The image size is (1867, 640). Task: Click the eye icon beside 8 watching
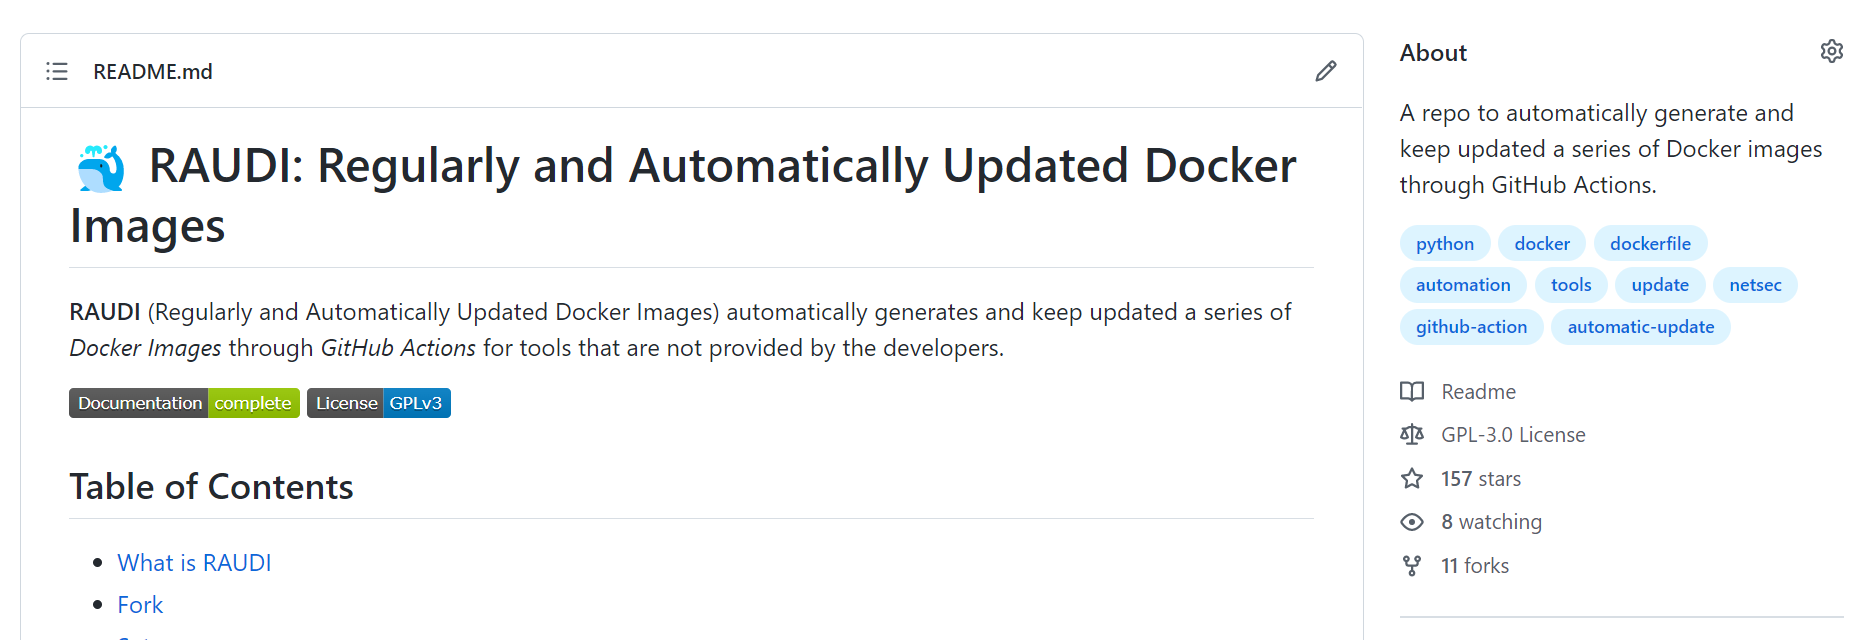click(x=1412, y=521)
